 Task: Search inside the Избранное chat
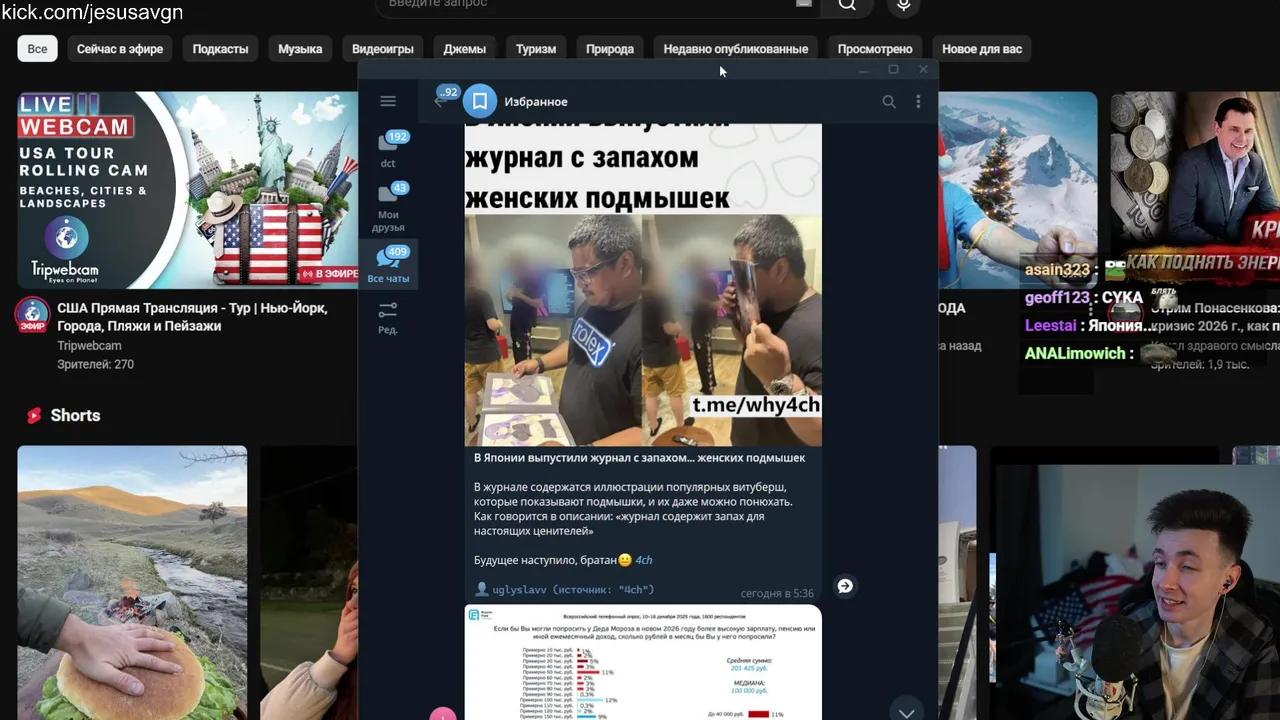pyautogui.click(x=889, y=101)
